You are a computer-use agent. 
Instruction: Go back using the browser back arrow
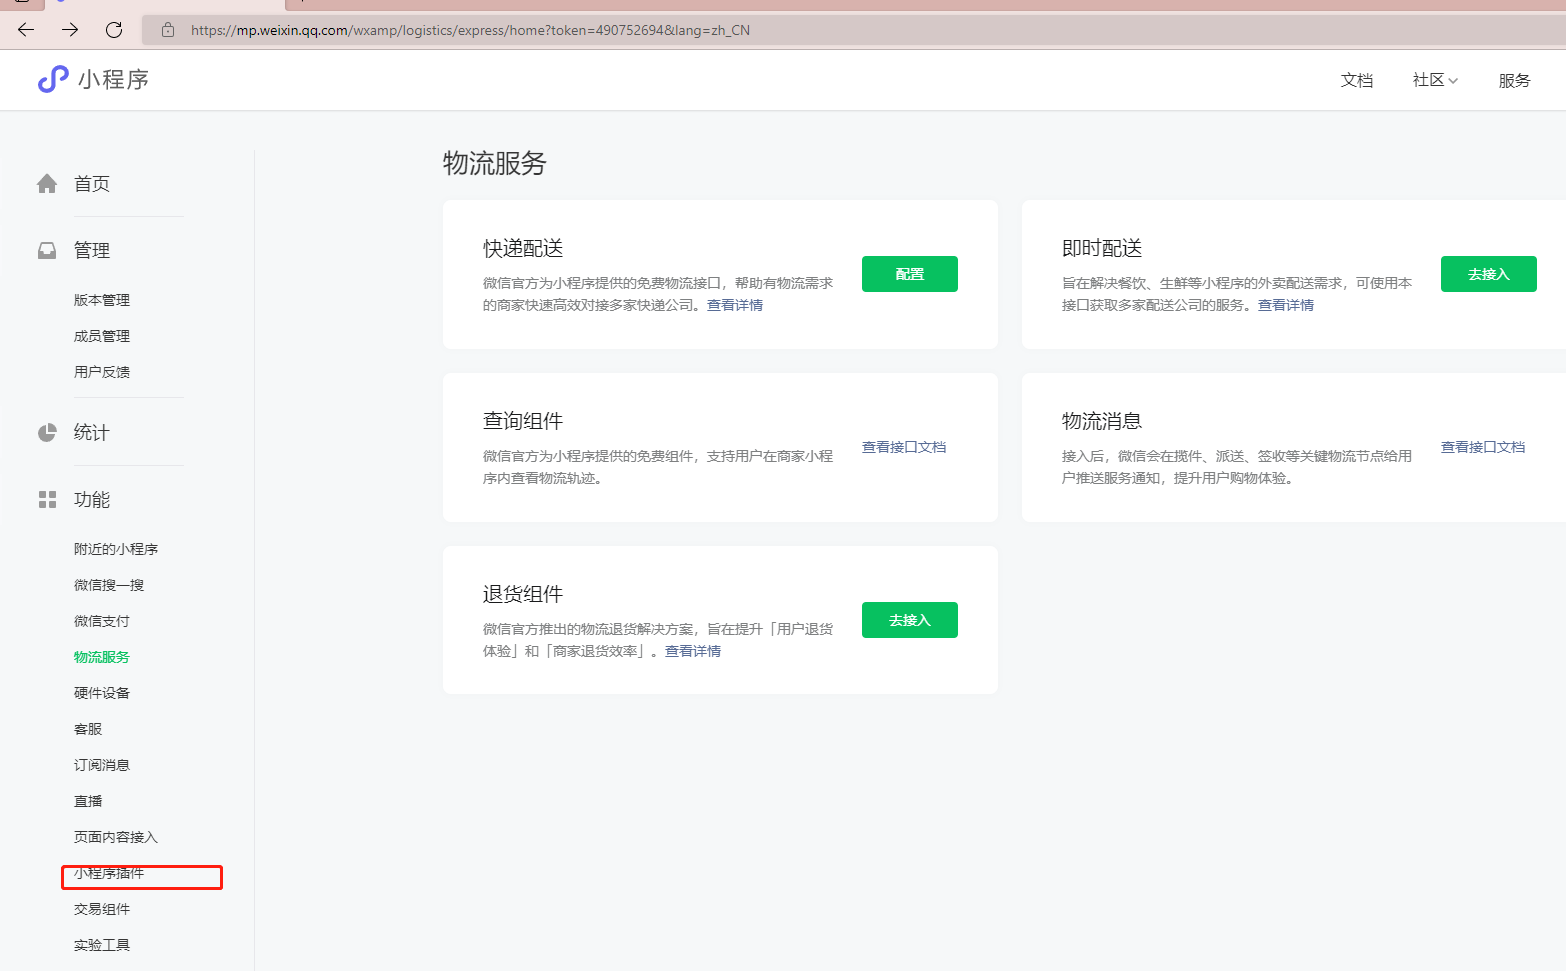(x=26, y=30)
